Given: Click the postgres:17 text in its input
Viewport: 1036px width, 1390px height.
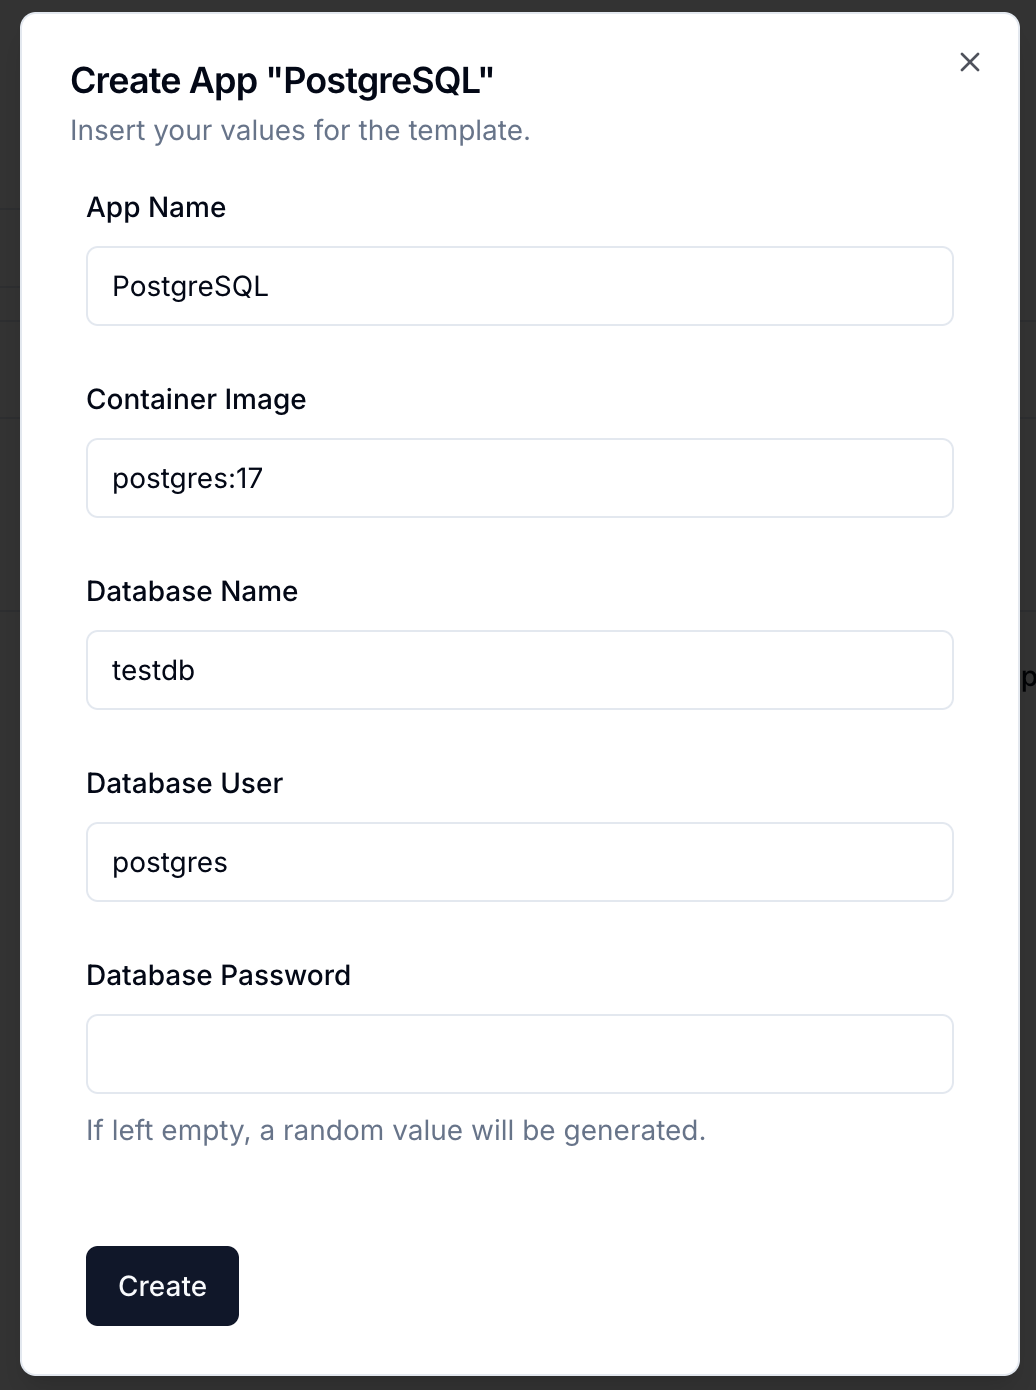Looking at the screenshot, I should click(187, 478).
